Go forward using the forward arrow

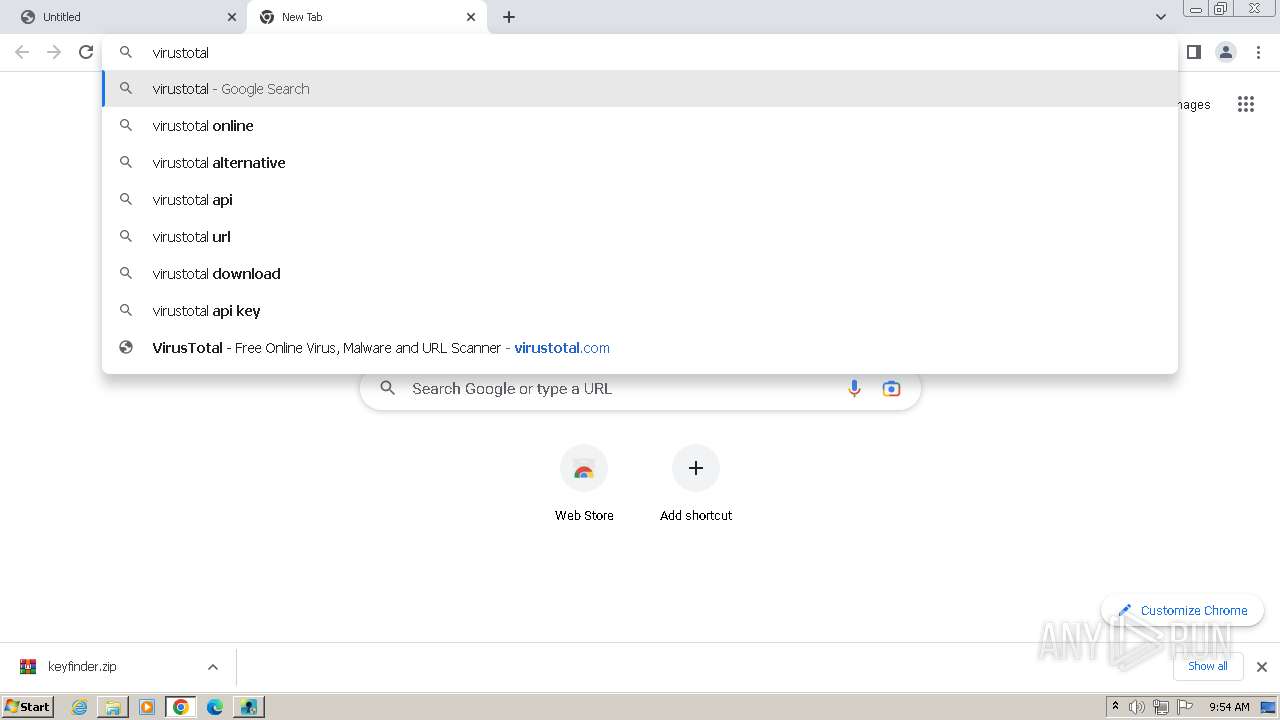tap(54, 52)
